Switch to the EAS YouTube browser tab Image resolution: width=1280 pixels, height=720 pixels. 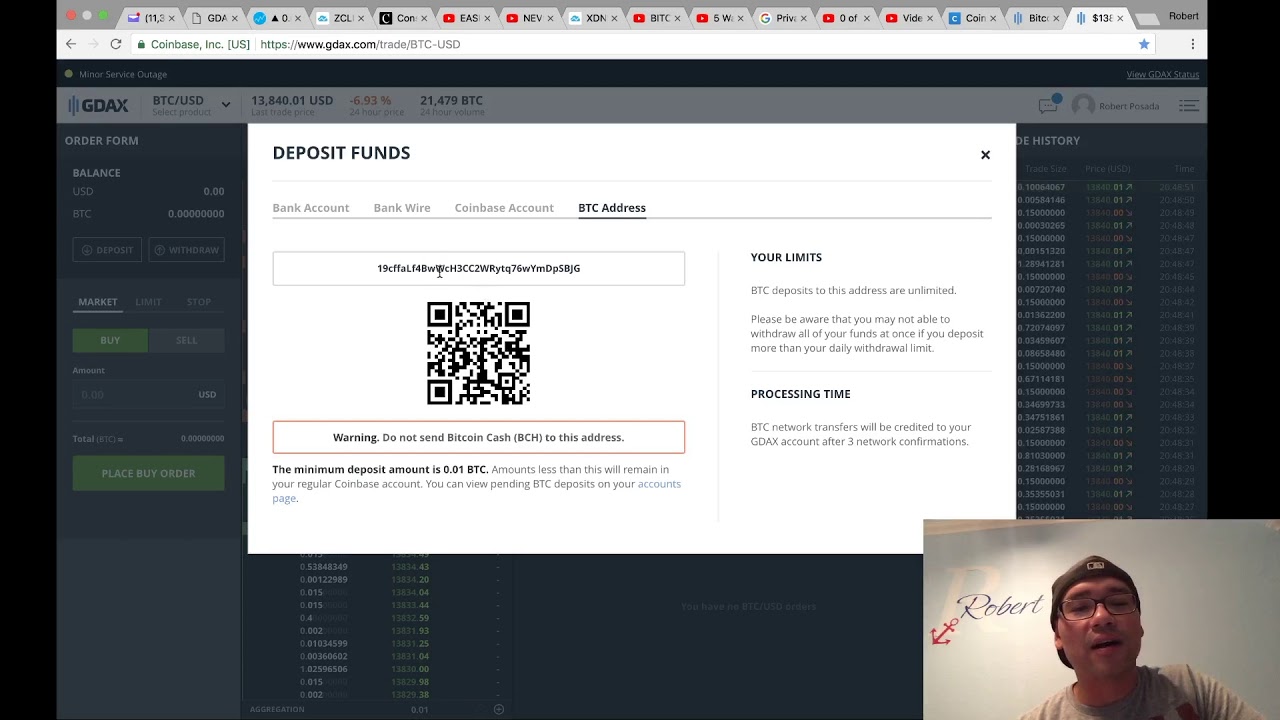468,18
